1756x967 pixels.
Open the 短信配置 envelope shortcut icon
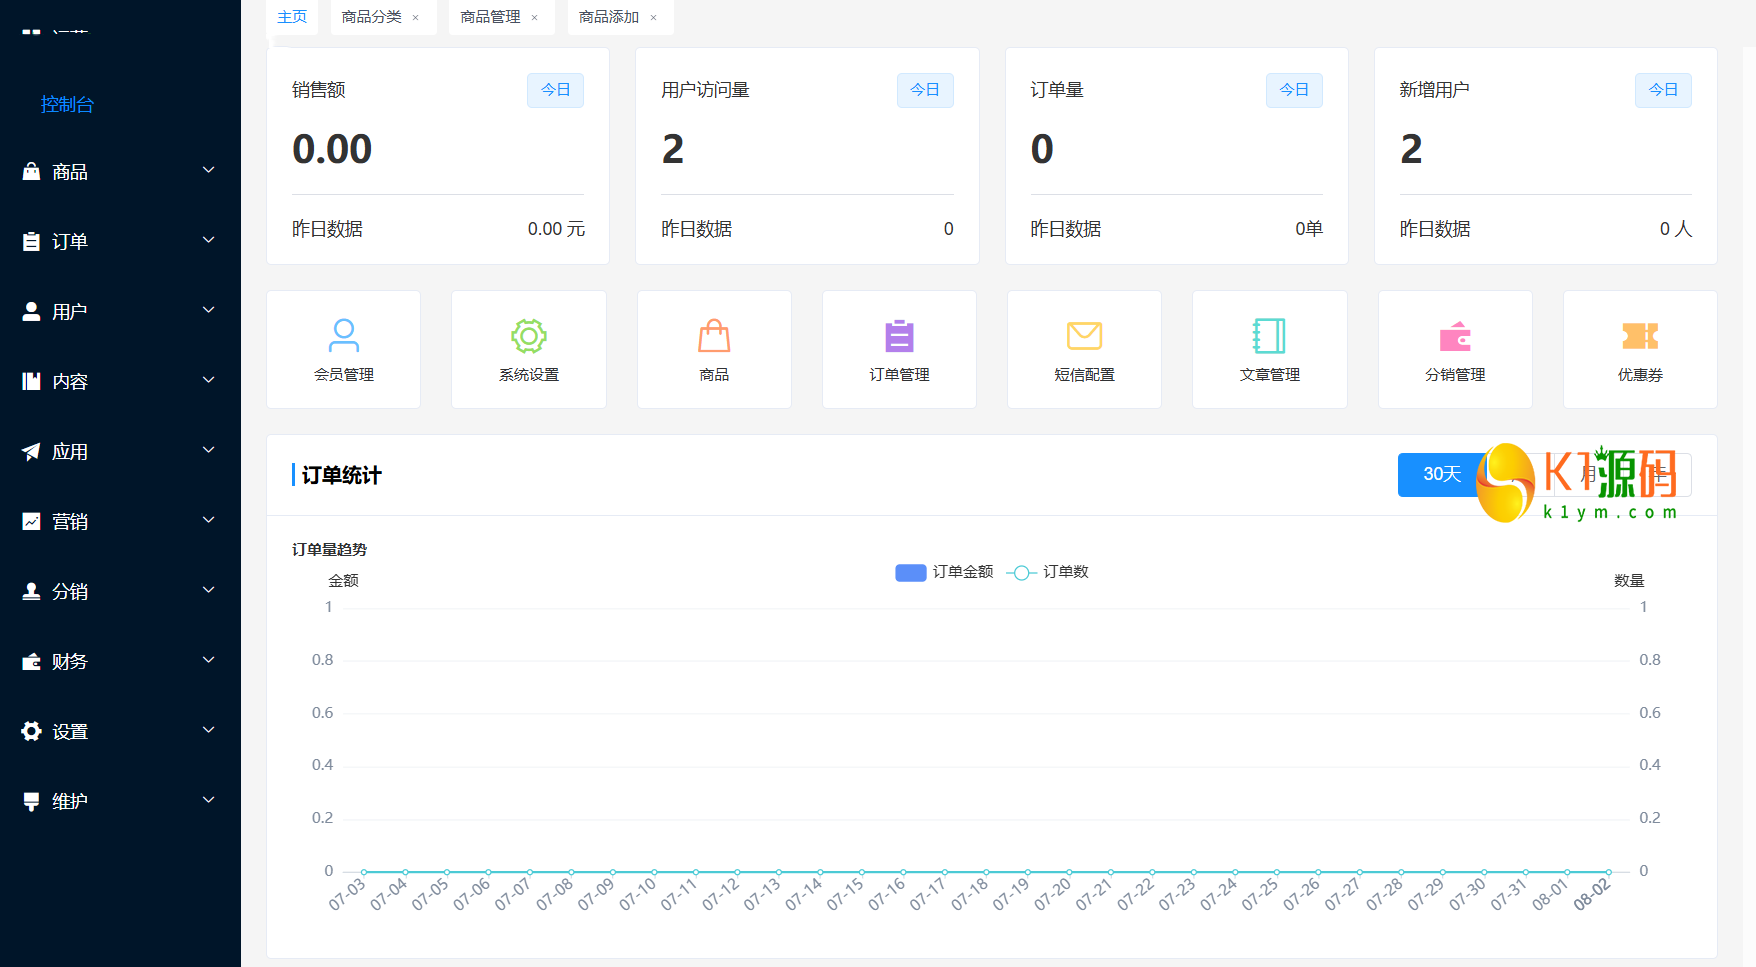(x=1085, y=335)
